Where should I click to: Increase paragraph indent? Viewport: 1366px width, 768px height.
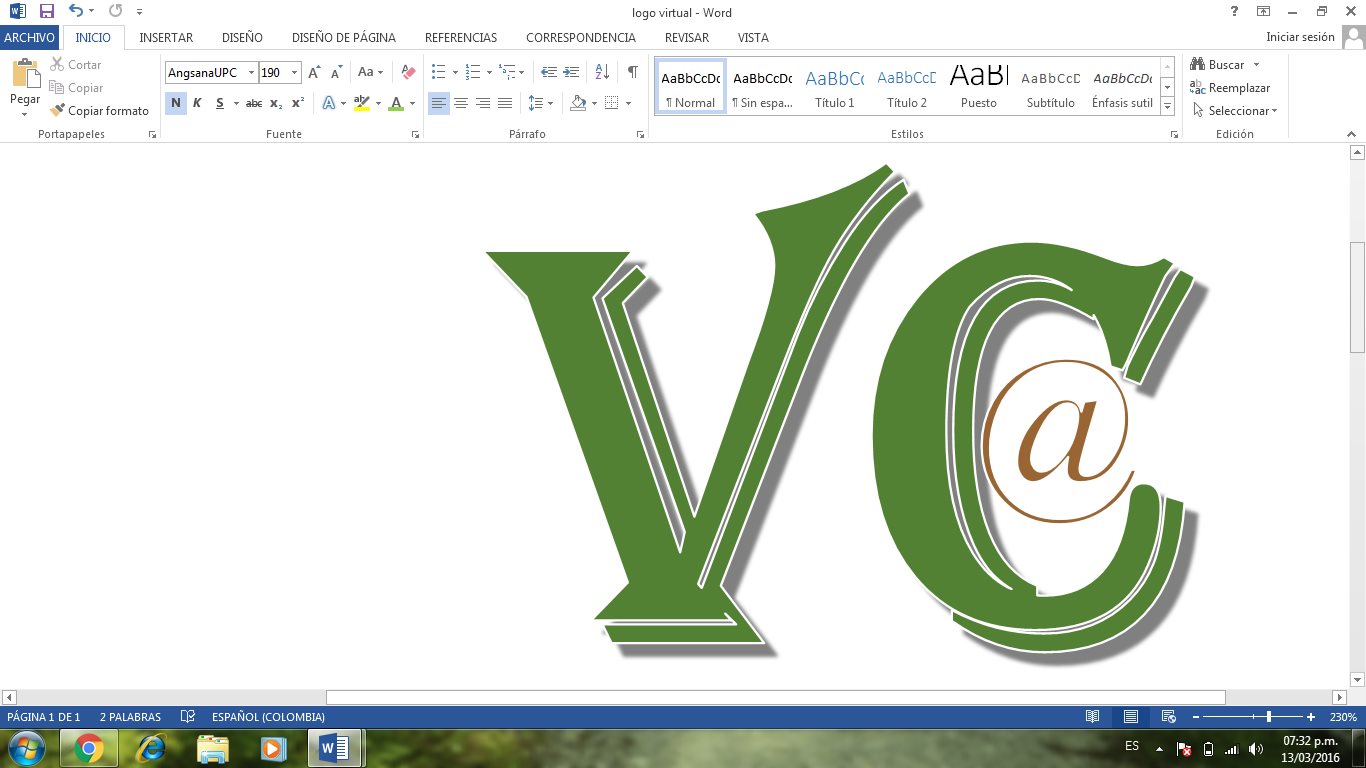tap(571, 72)
